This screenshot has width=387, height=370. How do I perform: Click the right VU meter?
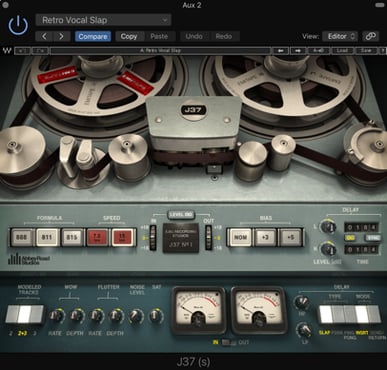click(259, 310)
